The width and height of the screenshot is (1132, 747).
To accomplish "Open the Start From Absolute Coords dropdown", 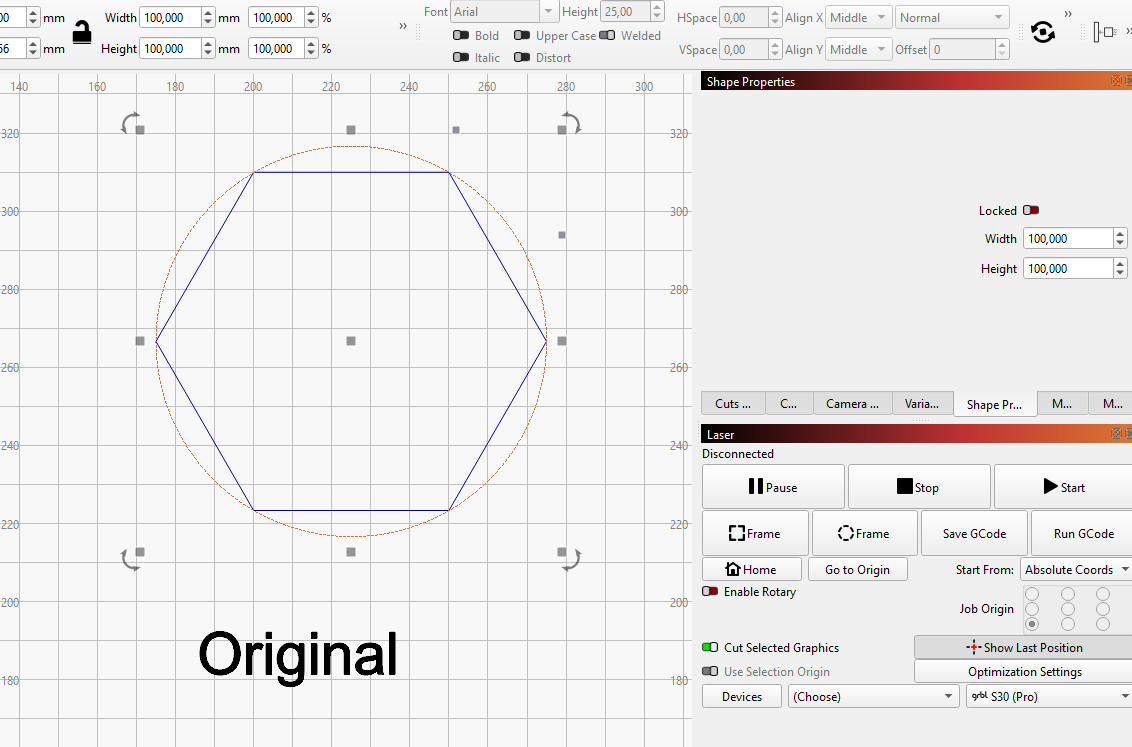I will click(x=1125, y=569).
